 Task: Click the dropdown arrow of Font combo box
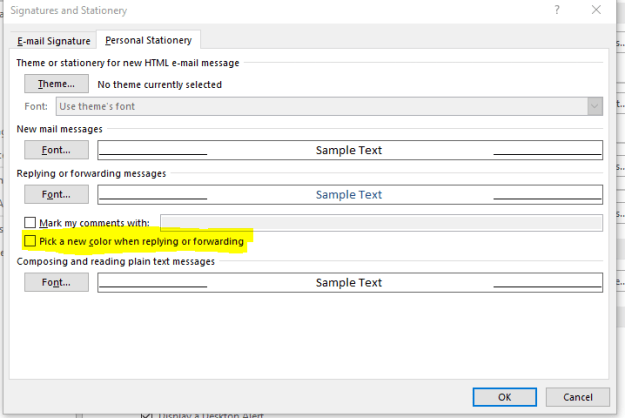(x=595, y=106)
